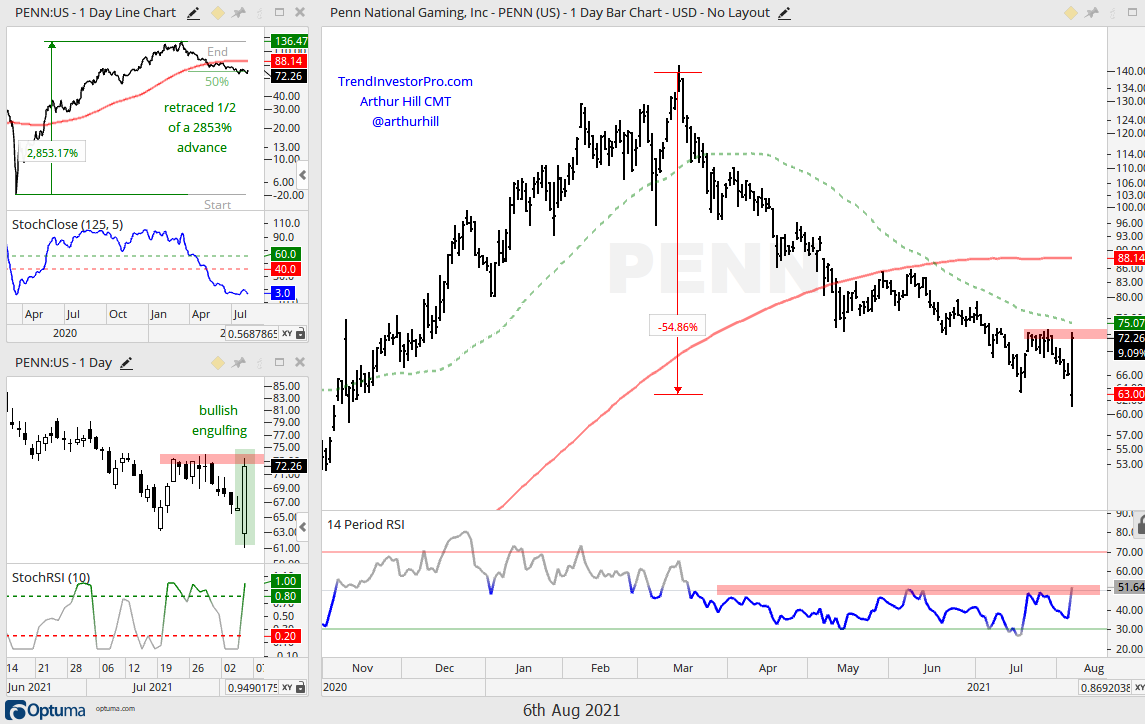Click the red 0.20 StochRSI level label
This screenshot has width=1145, height=724.
pos(285,636)
